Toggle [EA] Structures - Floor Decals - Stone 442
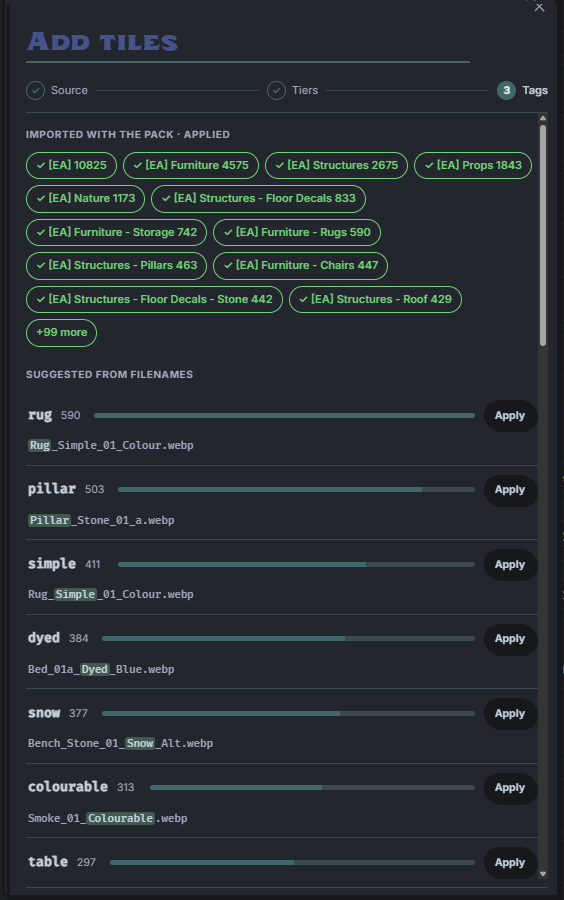The width and height of the screenshot is (564, 900). pyautogui.click(x=154, y=300)
